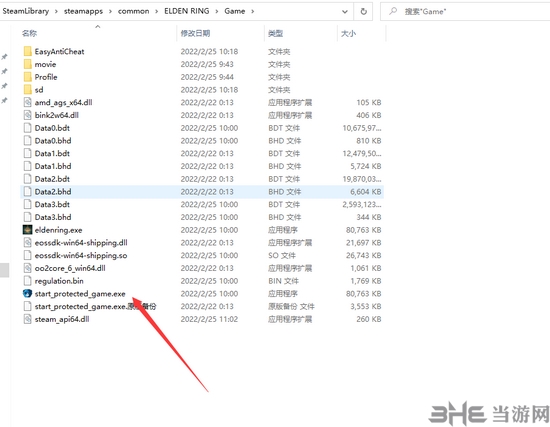Viewport: 550px width, 427px height.
Task: Click the type BIN 文件
Action: tap(283, 281)
